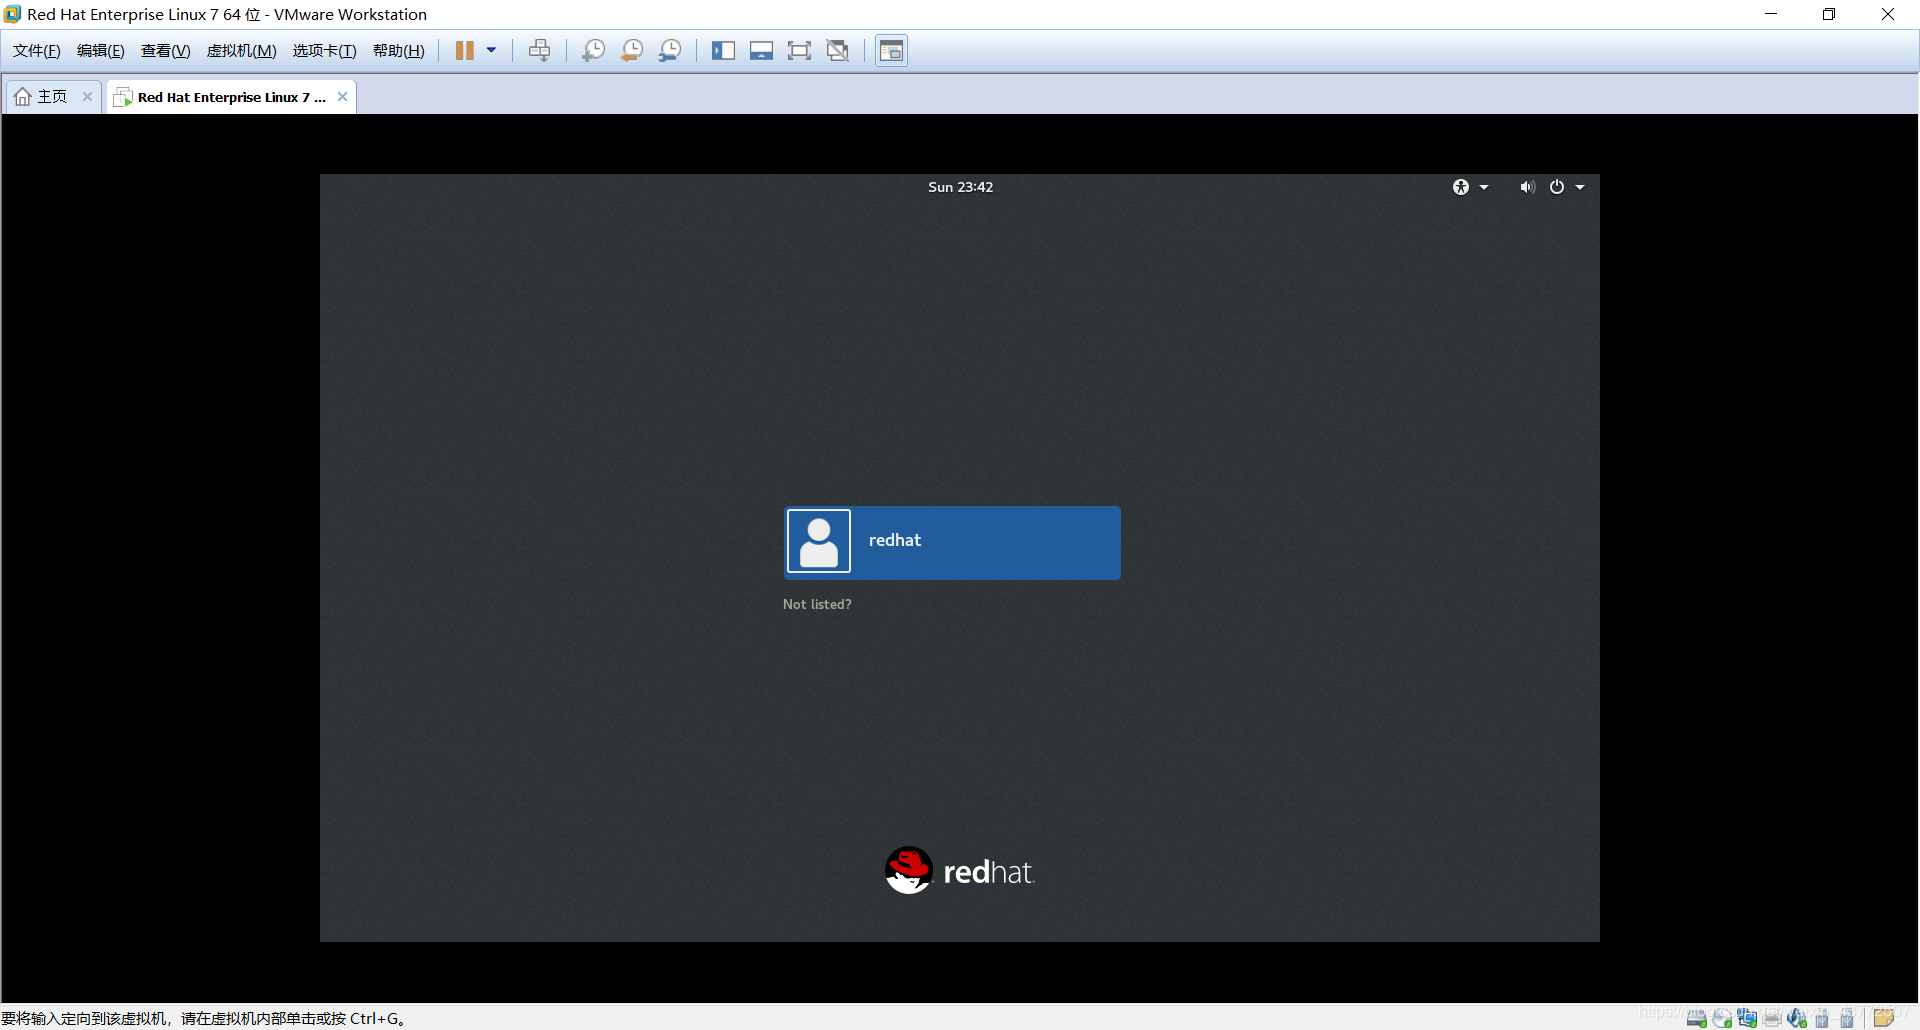
Task: Close the 主页 tab
Action: [x=87, y=97]
